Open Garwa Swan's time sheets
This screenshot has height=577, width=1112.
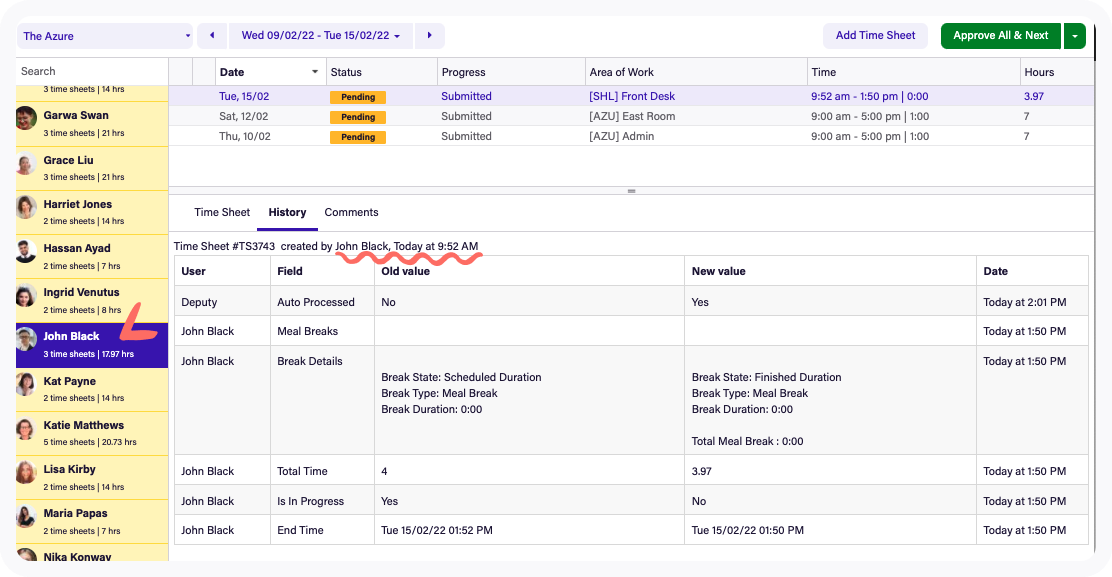click(92, 124)
